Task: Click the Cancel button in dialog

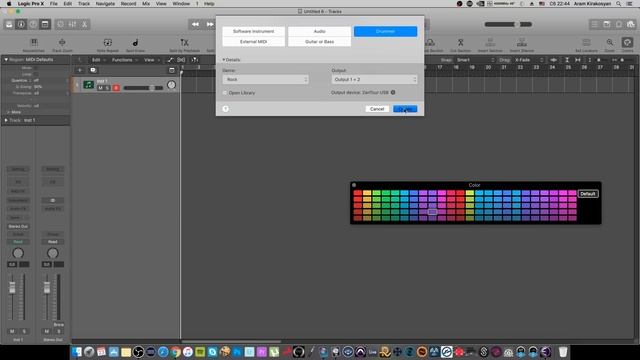Action: (377, 109)
